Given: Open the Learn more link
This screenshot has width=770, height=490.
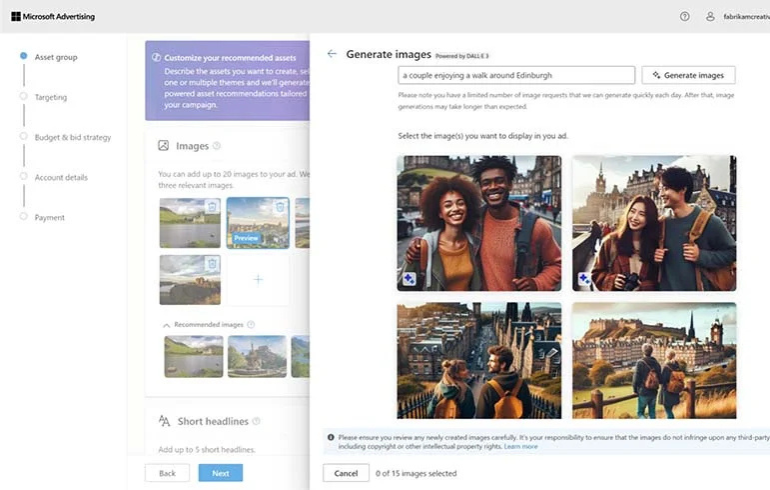Looking at the screenshot, I should pos(521,446).
